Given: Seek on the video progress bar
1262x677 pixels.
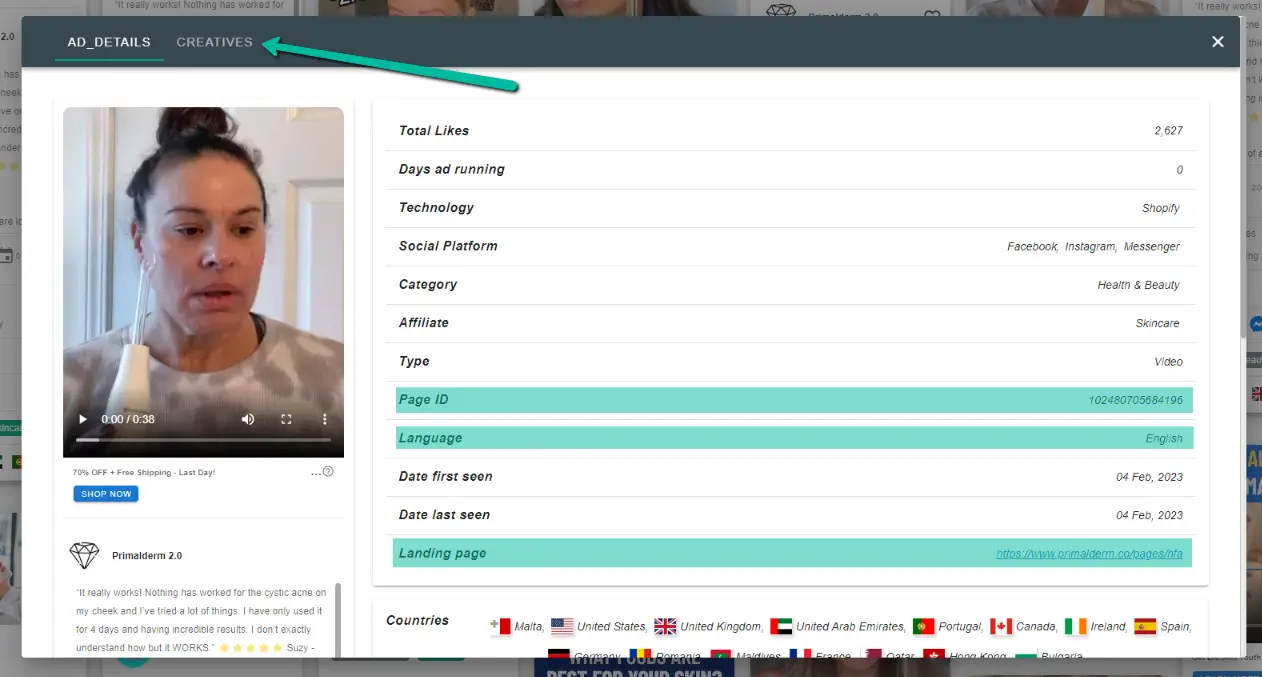Looking at the screenshot, I should click(x=203, y=440).
